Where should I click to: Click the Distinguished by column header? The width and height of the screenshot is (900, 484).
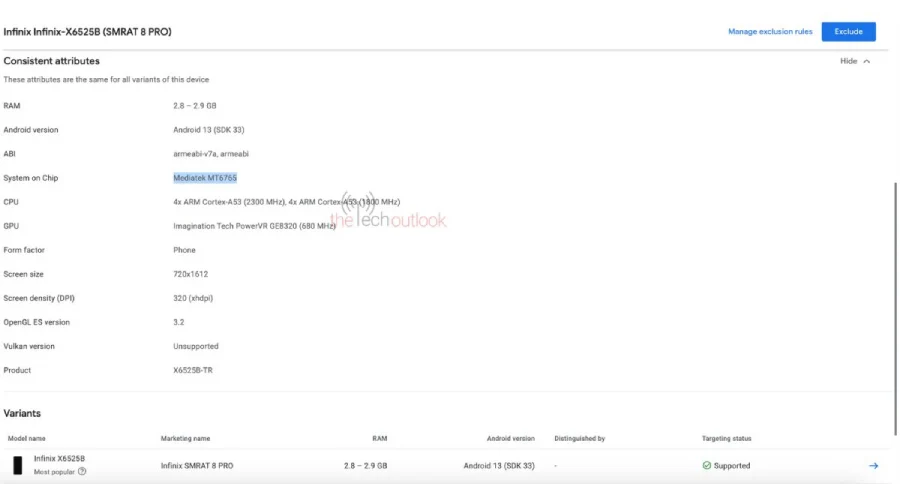tap(580, 438)
